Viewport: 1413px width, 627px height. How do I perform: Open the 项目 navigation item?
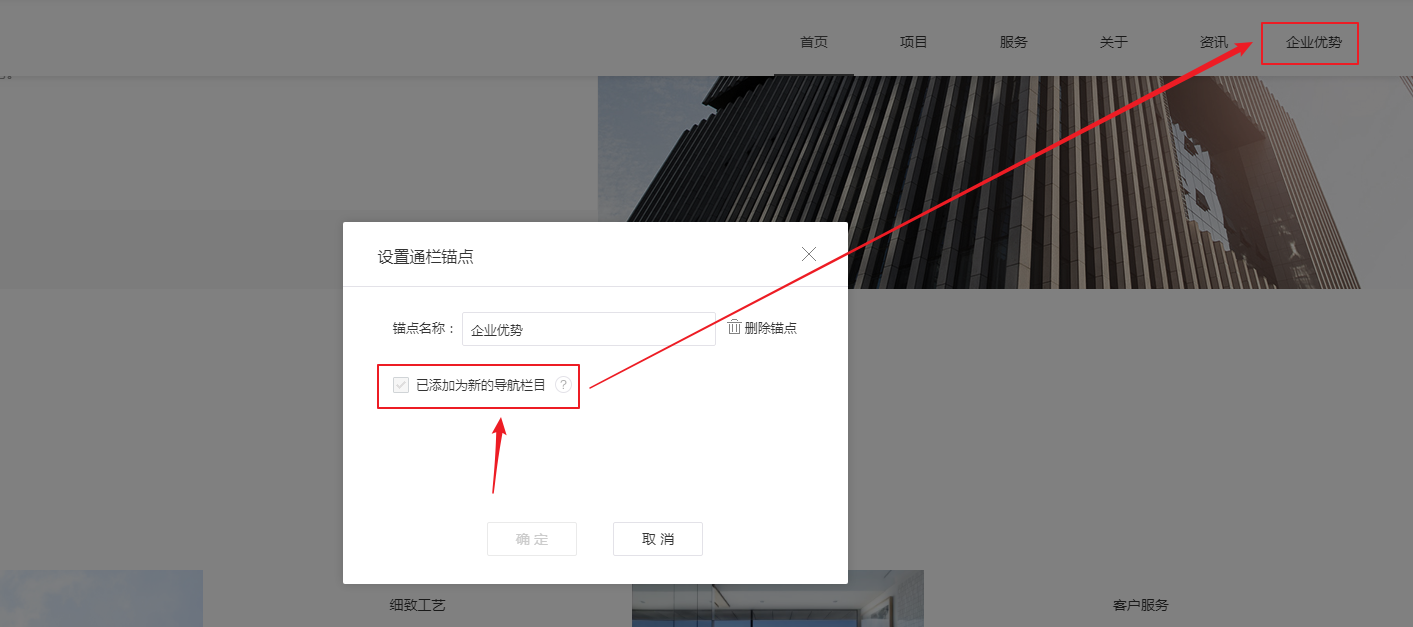tap(914, 42)
